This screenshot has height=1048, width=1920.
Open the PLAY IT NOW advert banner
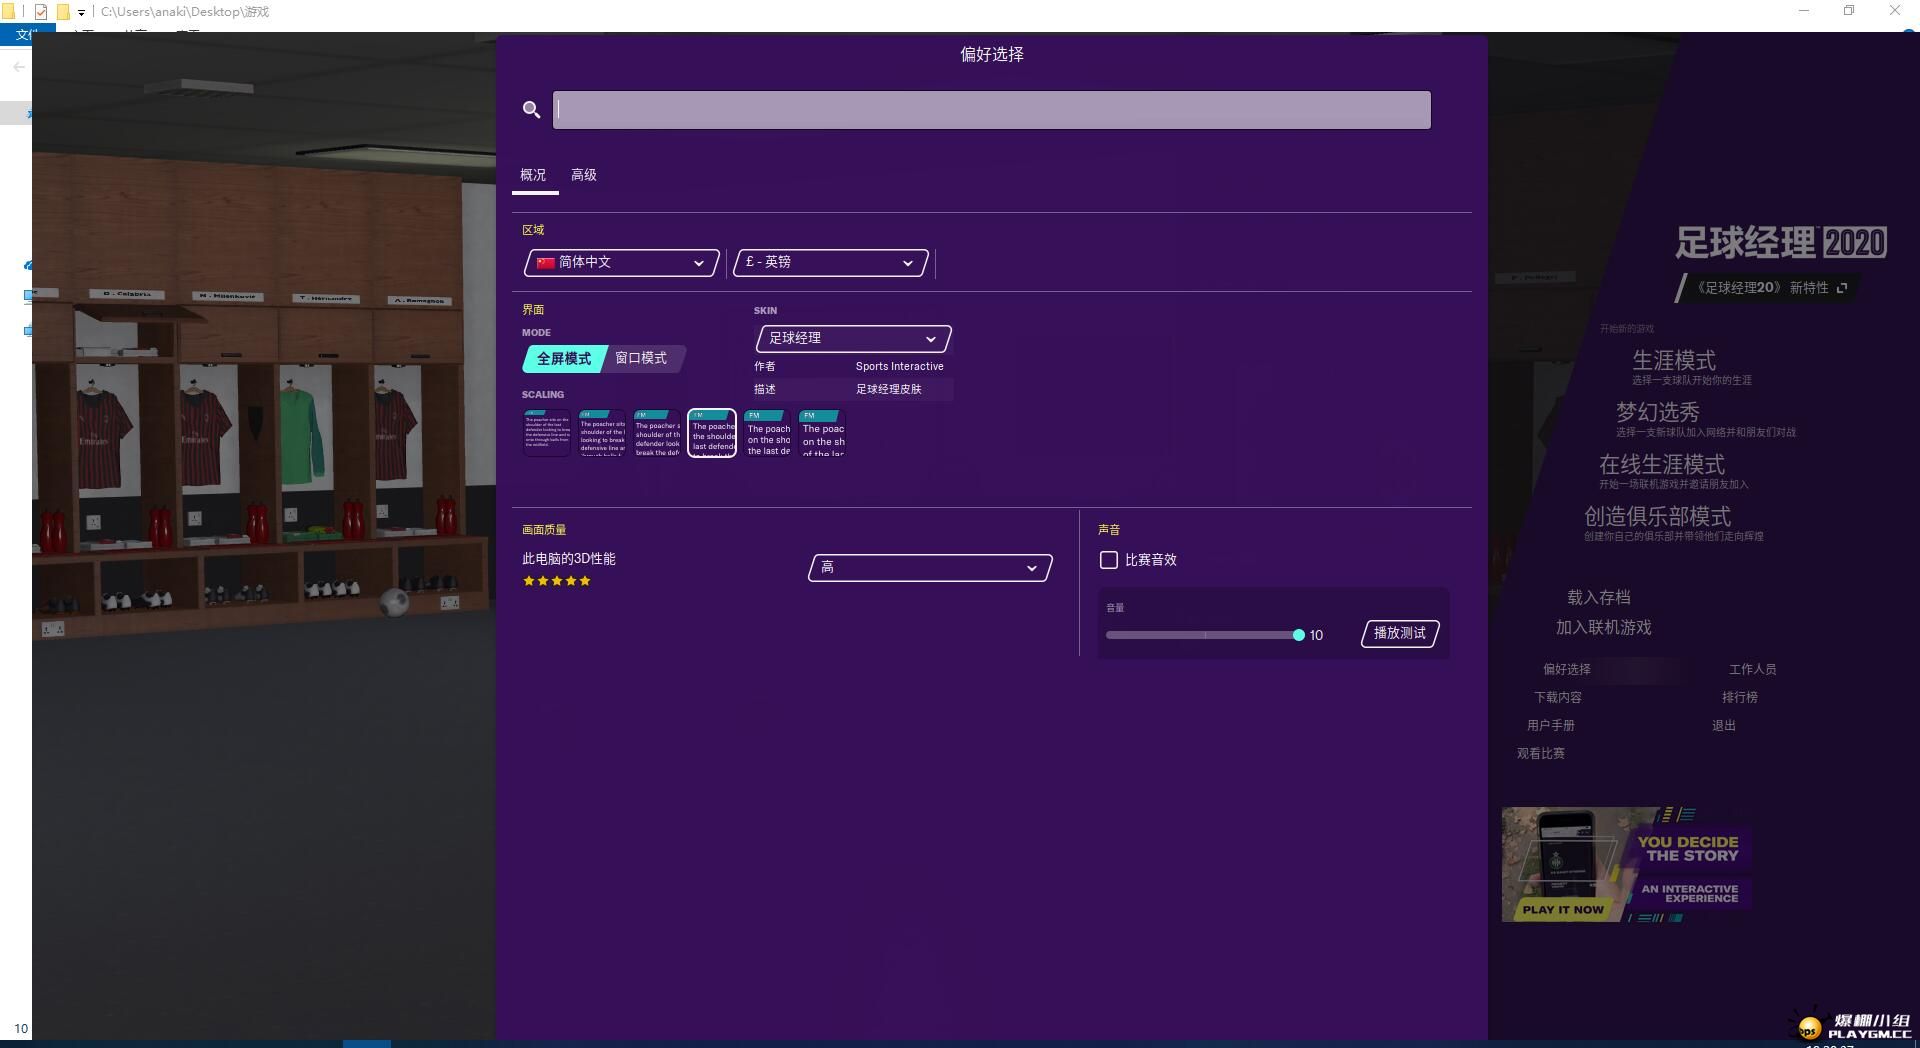[x=1626, y=864]
